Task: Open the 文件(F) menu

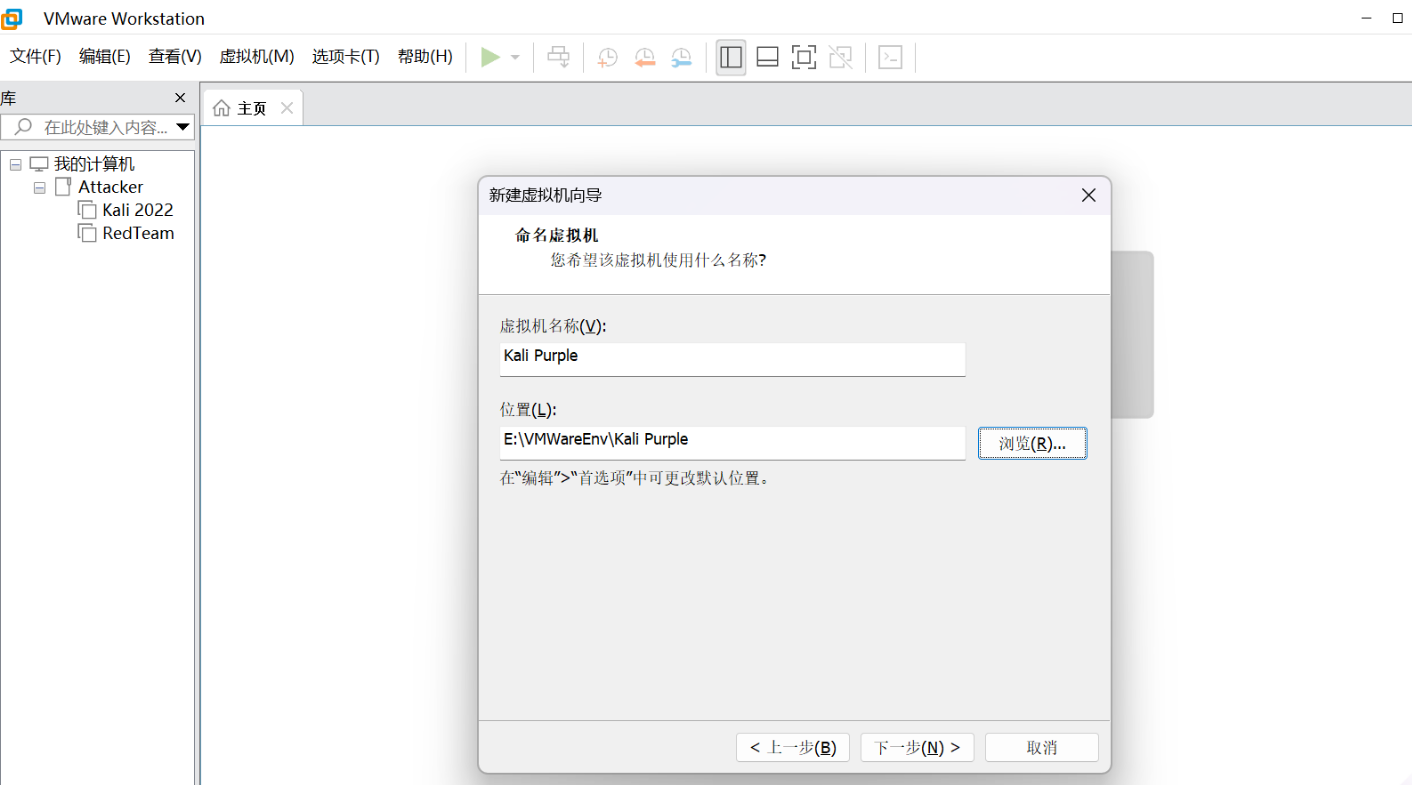Action: click(x=35, y=57)
